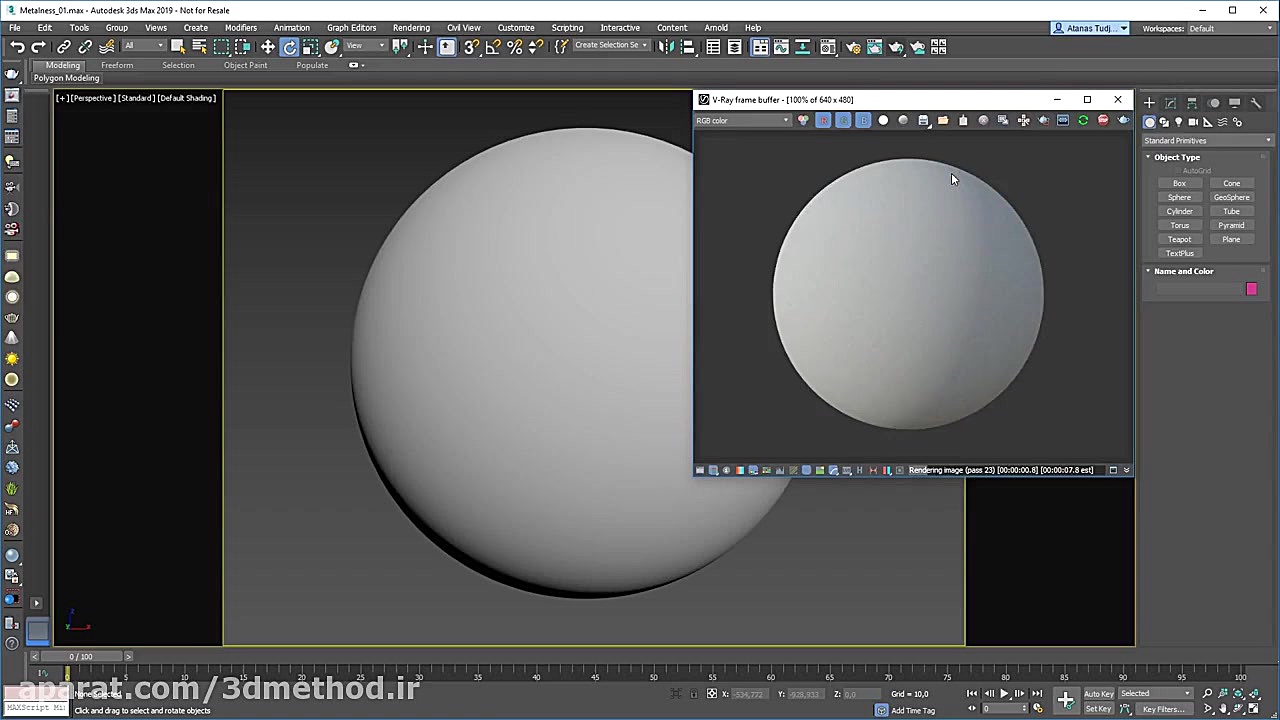Toggle the red channel in frame buffer
The height and width of the screenshot is (720, 1280).
823,121
